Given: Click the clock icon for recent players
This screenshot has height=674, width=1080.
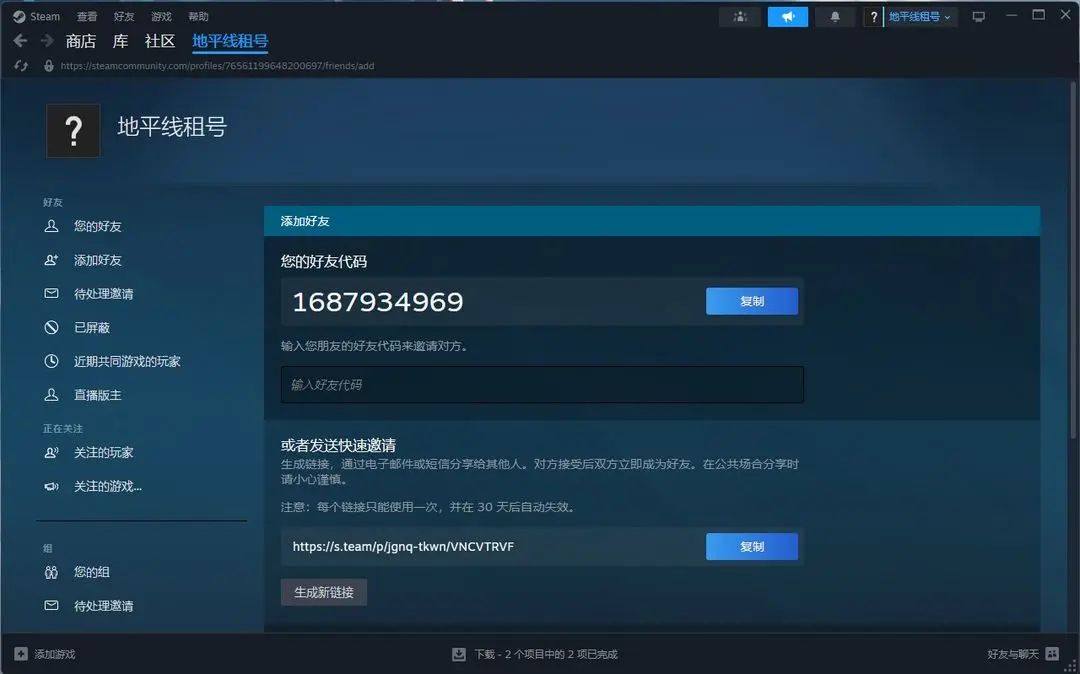Looking at the screenshot, I should tap(51, 361).
